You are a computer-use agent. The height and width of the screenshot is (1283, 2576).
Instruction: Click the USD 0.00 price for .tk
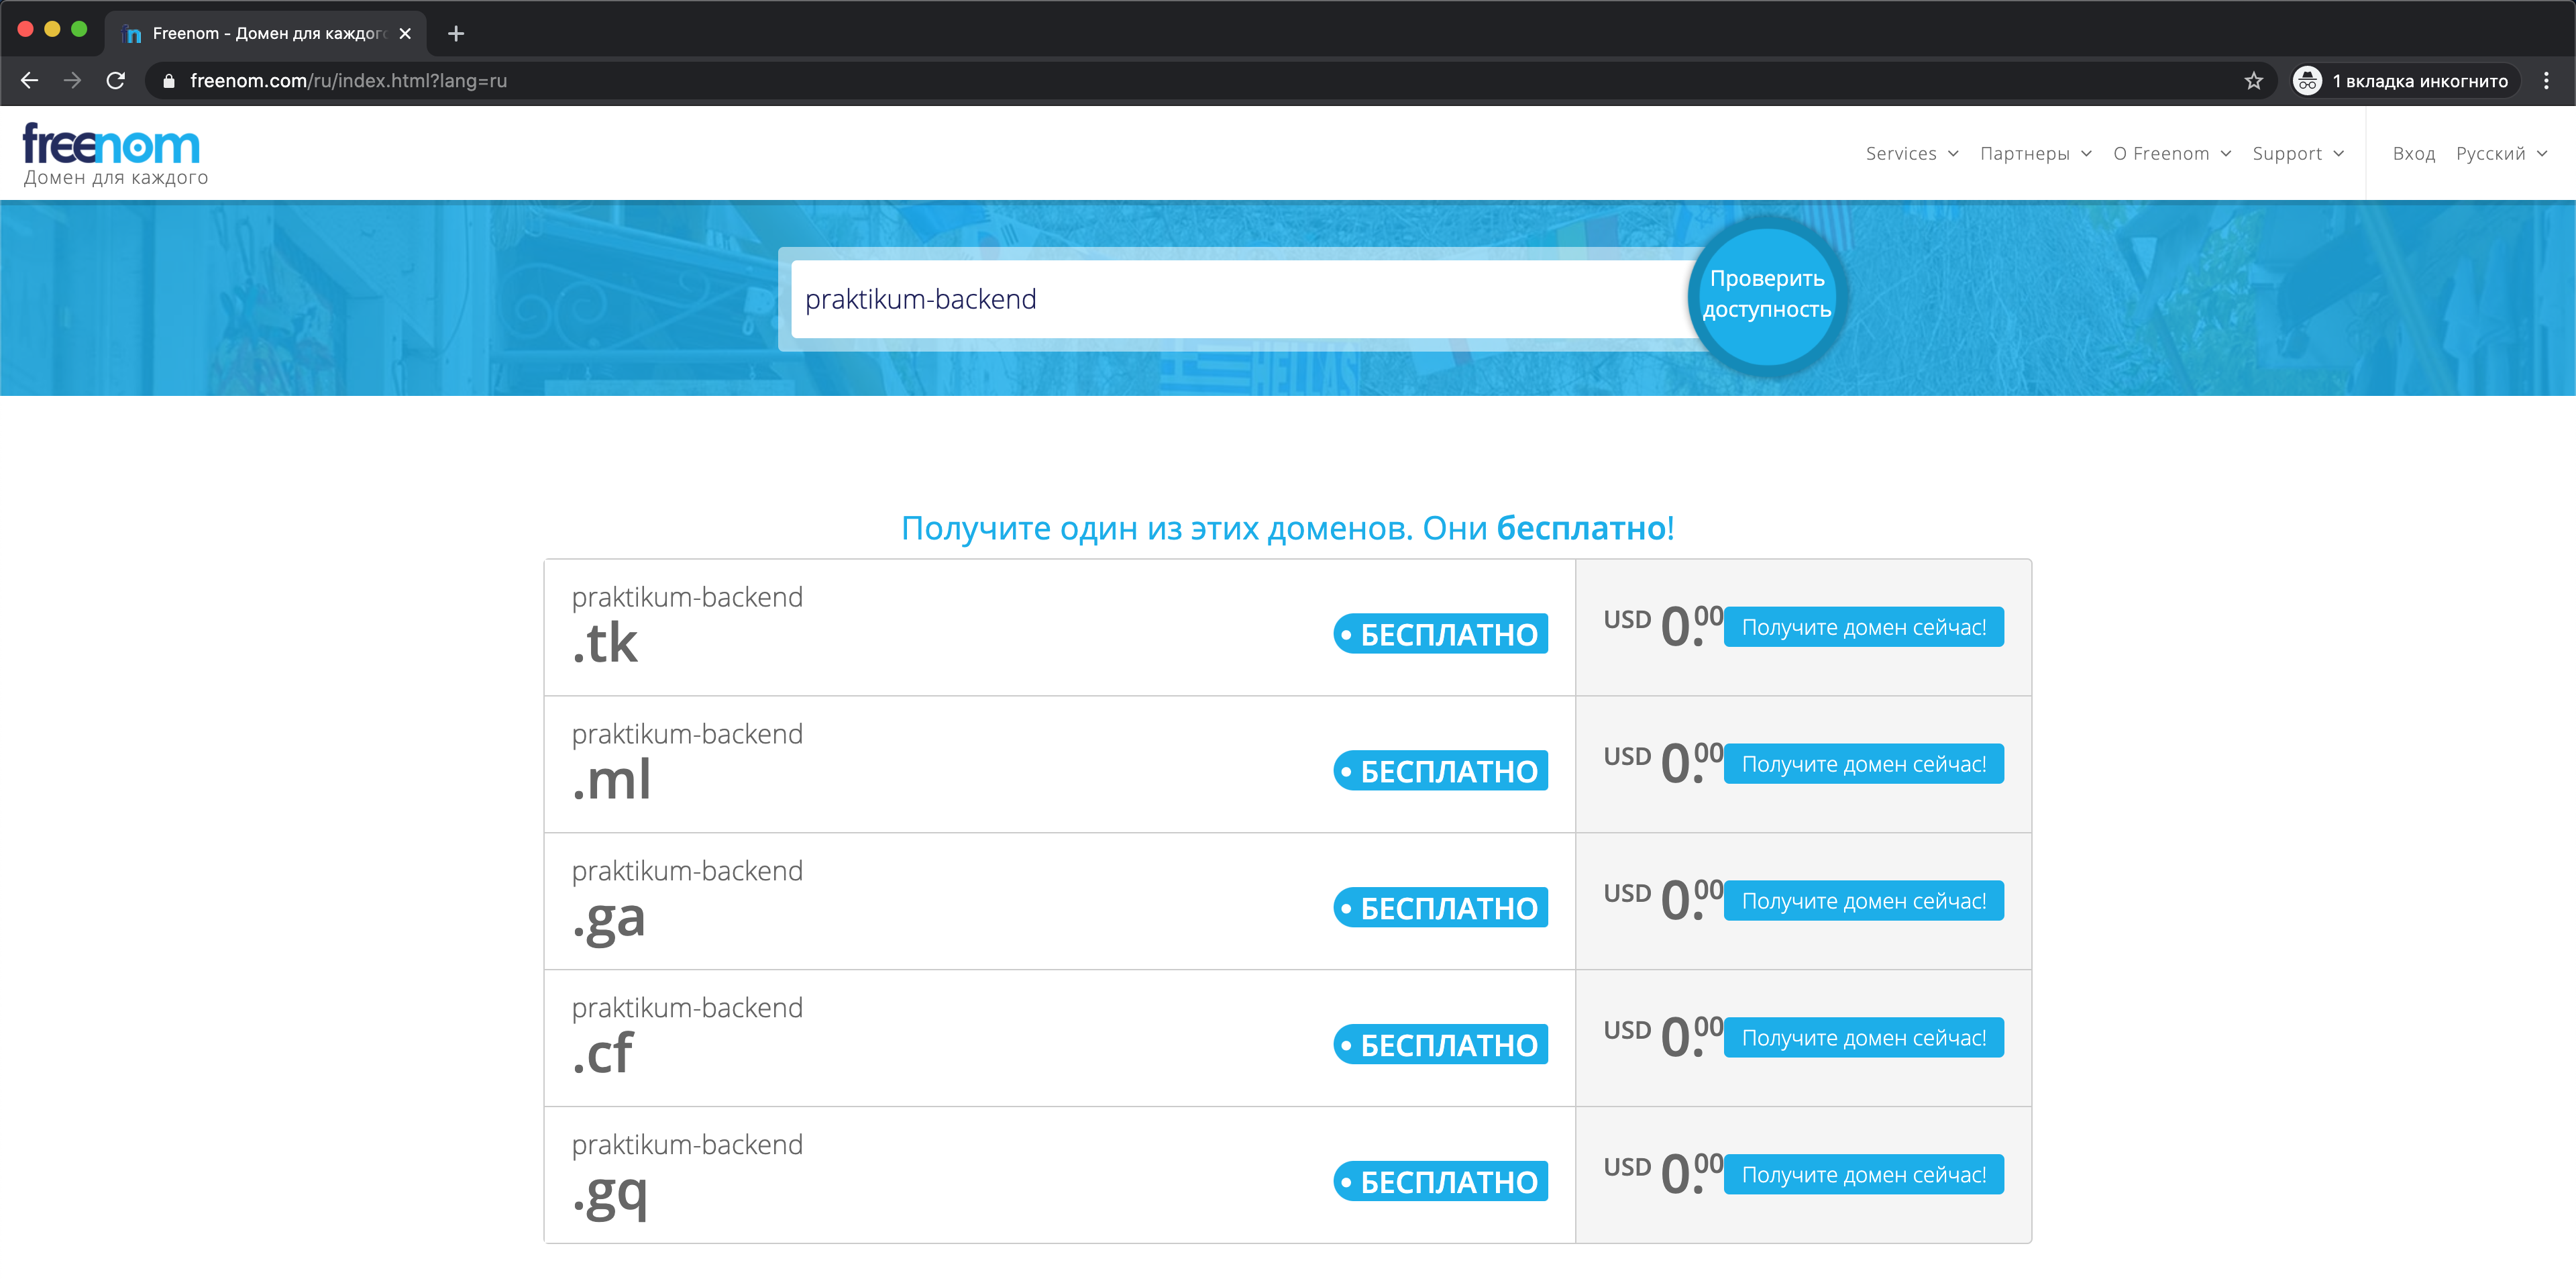pos(1663,627)
